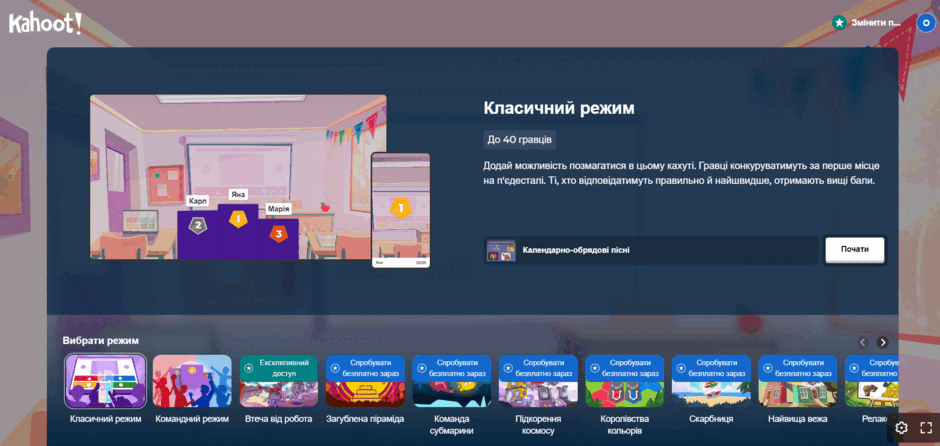The image size is (940, 446).
Task: Start the game with Почати button
Action: 854,249
